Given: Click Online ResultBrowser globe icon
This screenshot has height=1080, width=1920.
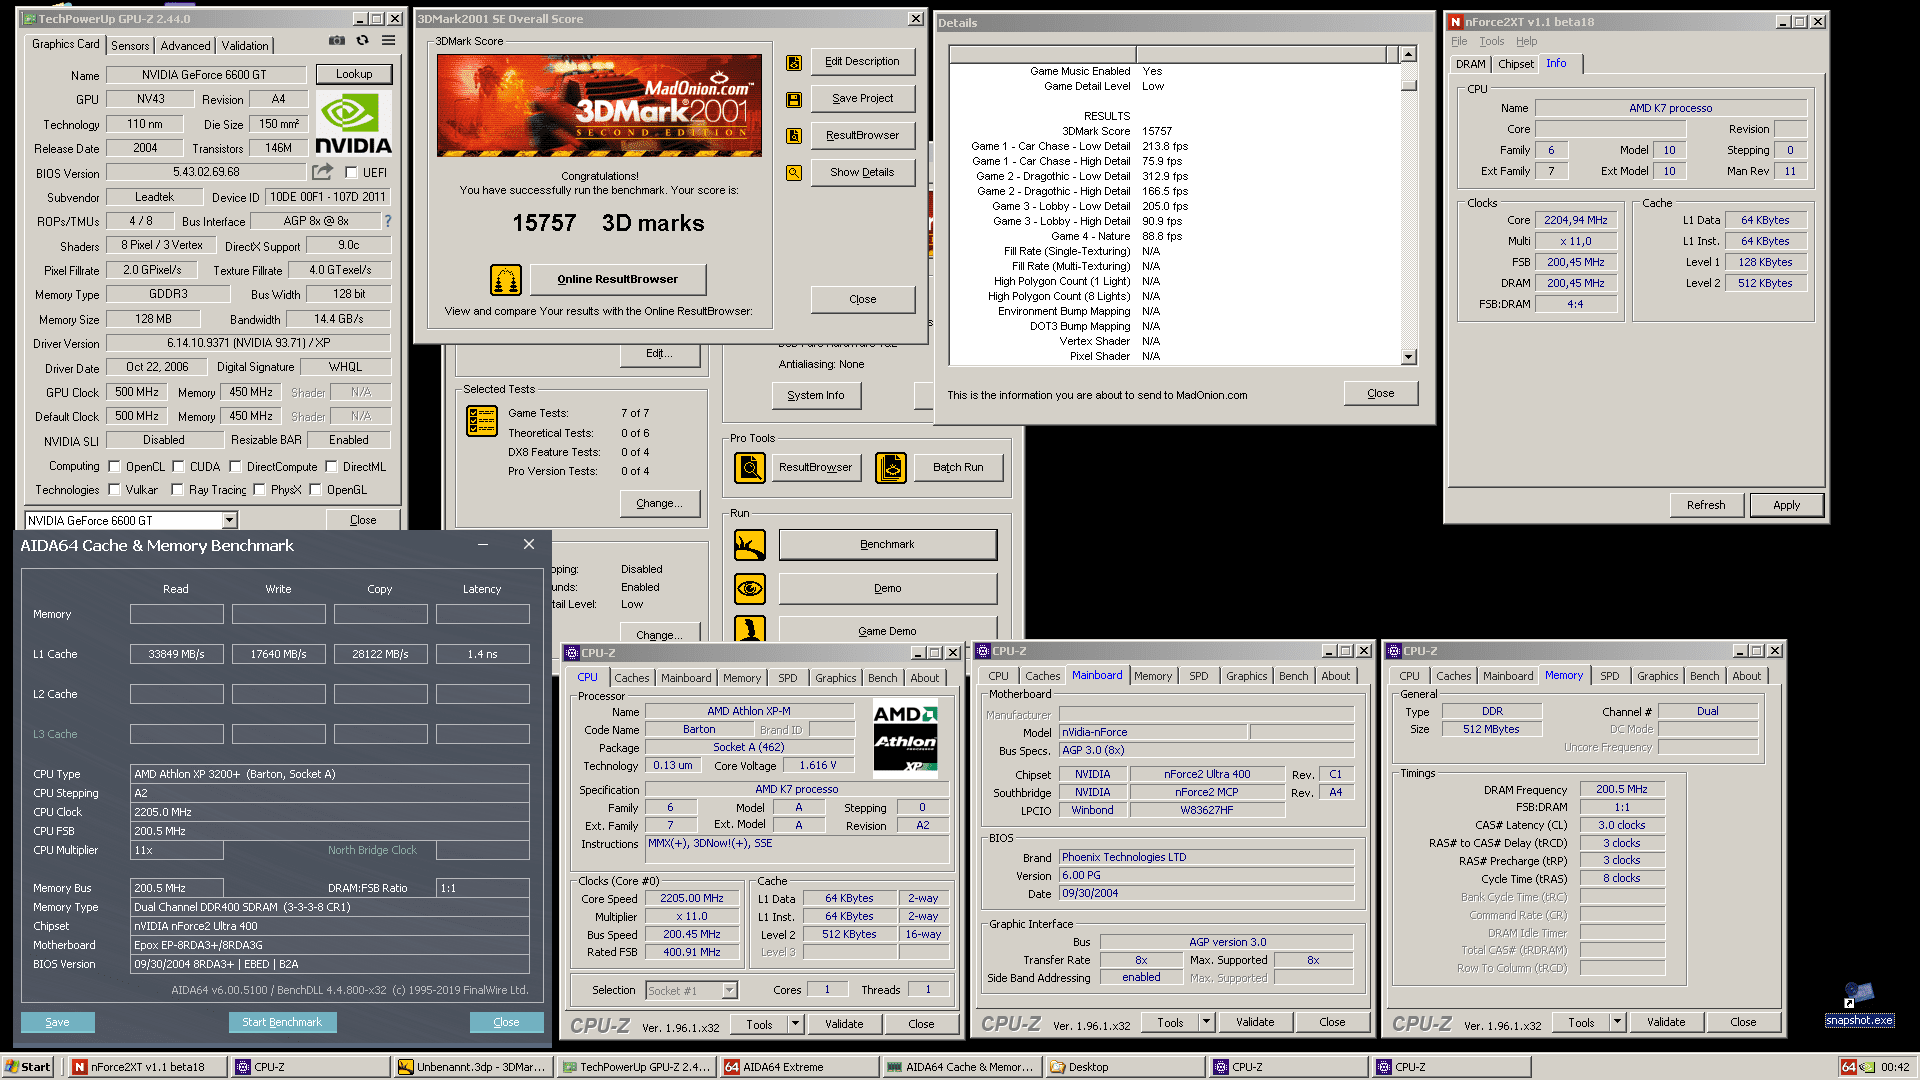Looking at the screenshot, I should [506, 279].
